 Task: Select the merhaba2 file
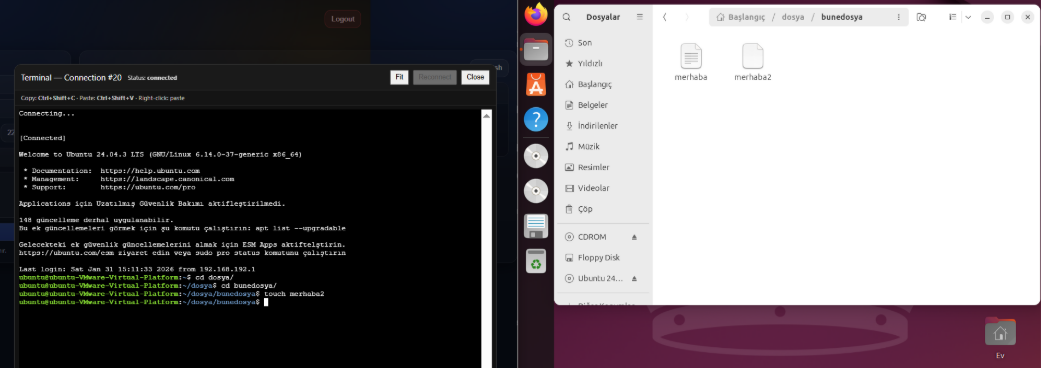752,62
